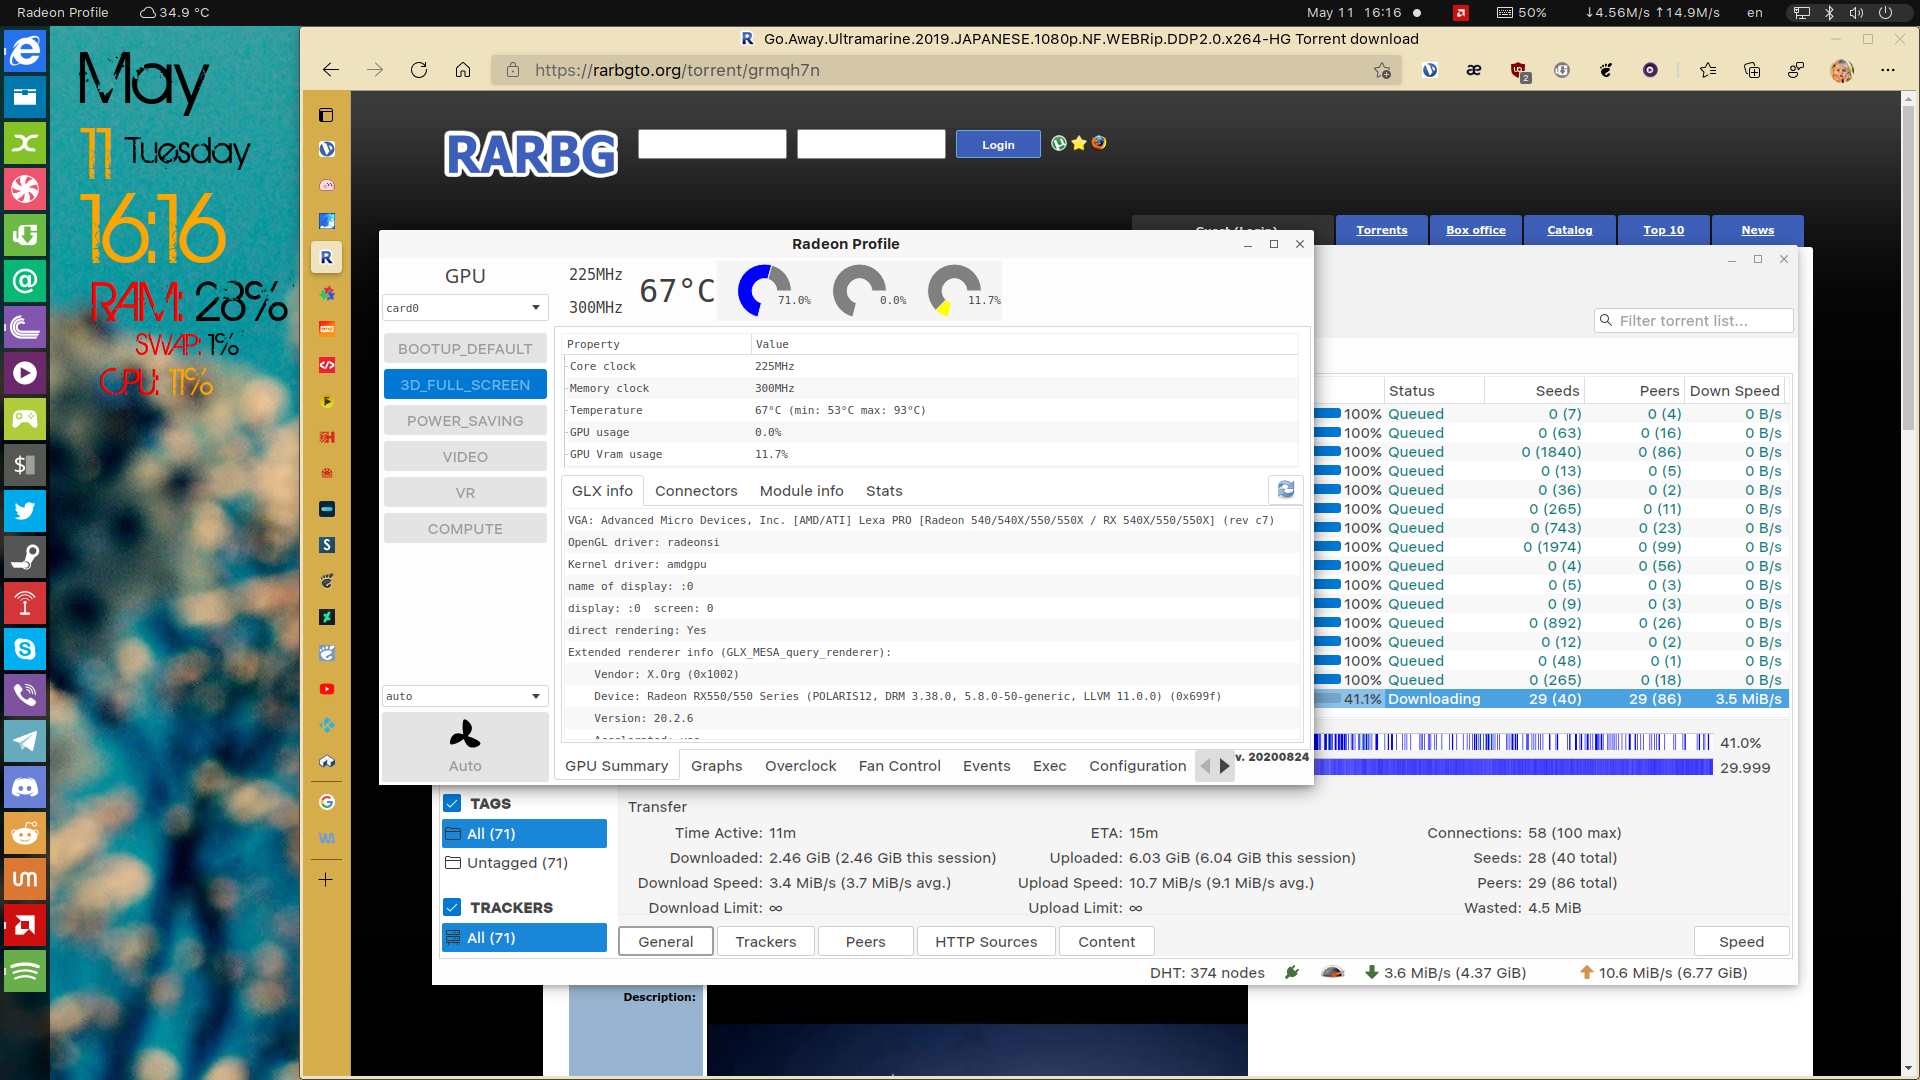
Task: Open the Torrents link on RARBG
Action: coord(1382,230)
